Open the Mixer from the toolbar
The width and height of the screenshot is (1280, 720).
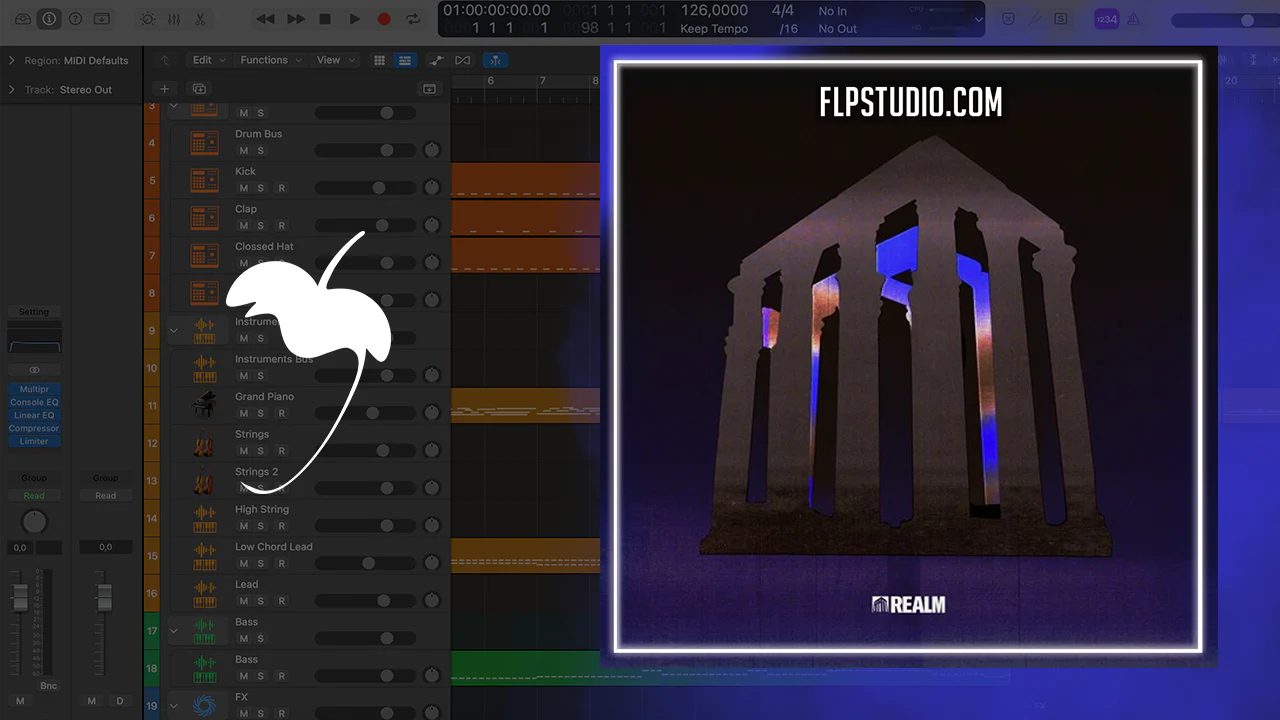[174, 19]
